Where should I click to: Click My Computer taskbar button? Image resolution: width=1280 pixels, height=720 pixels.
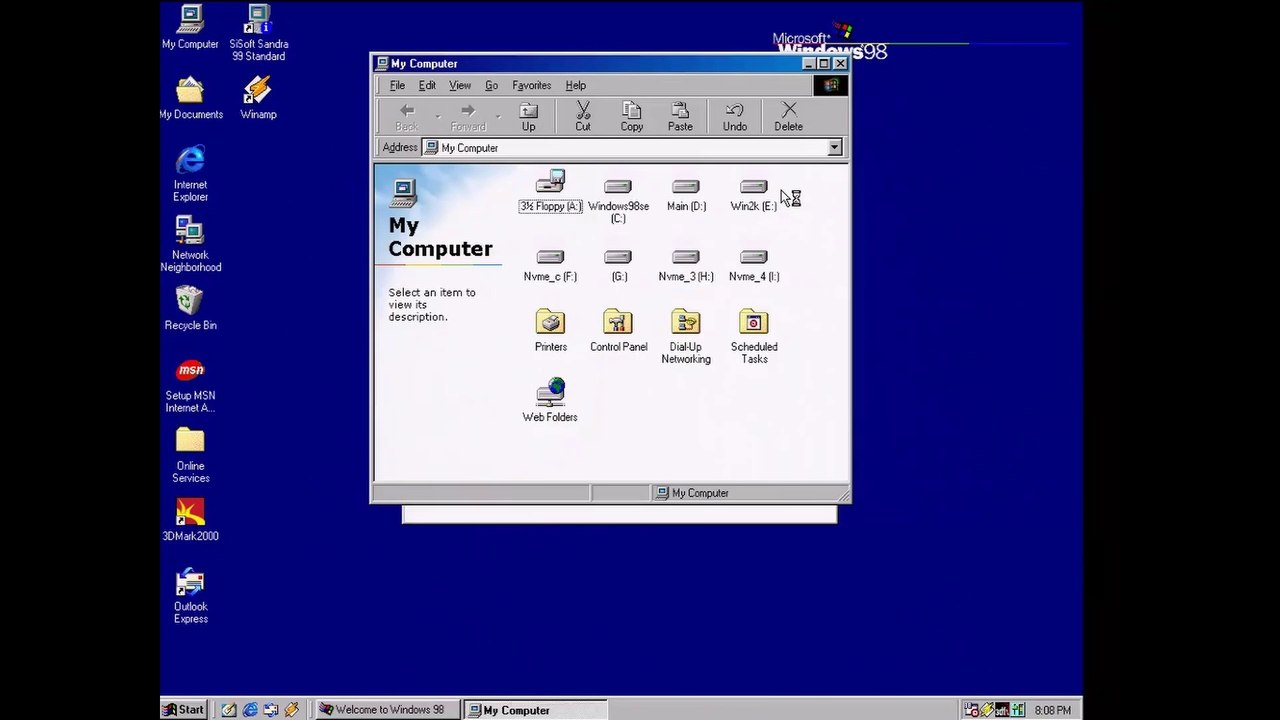coord(535,710)
